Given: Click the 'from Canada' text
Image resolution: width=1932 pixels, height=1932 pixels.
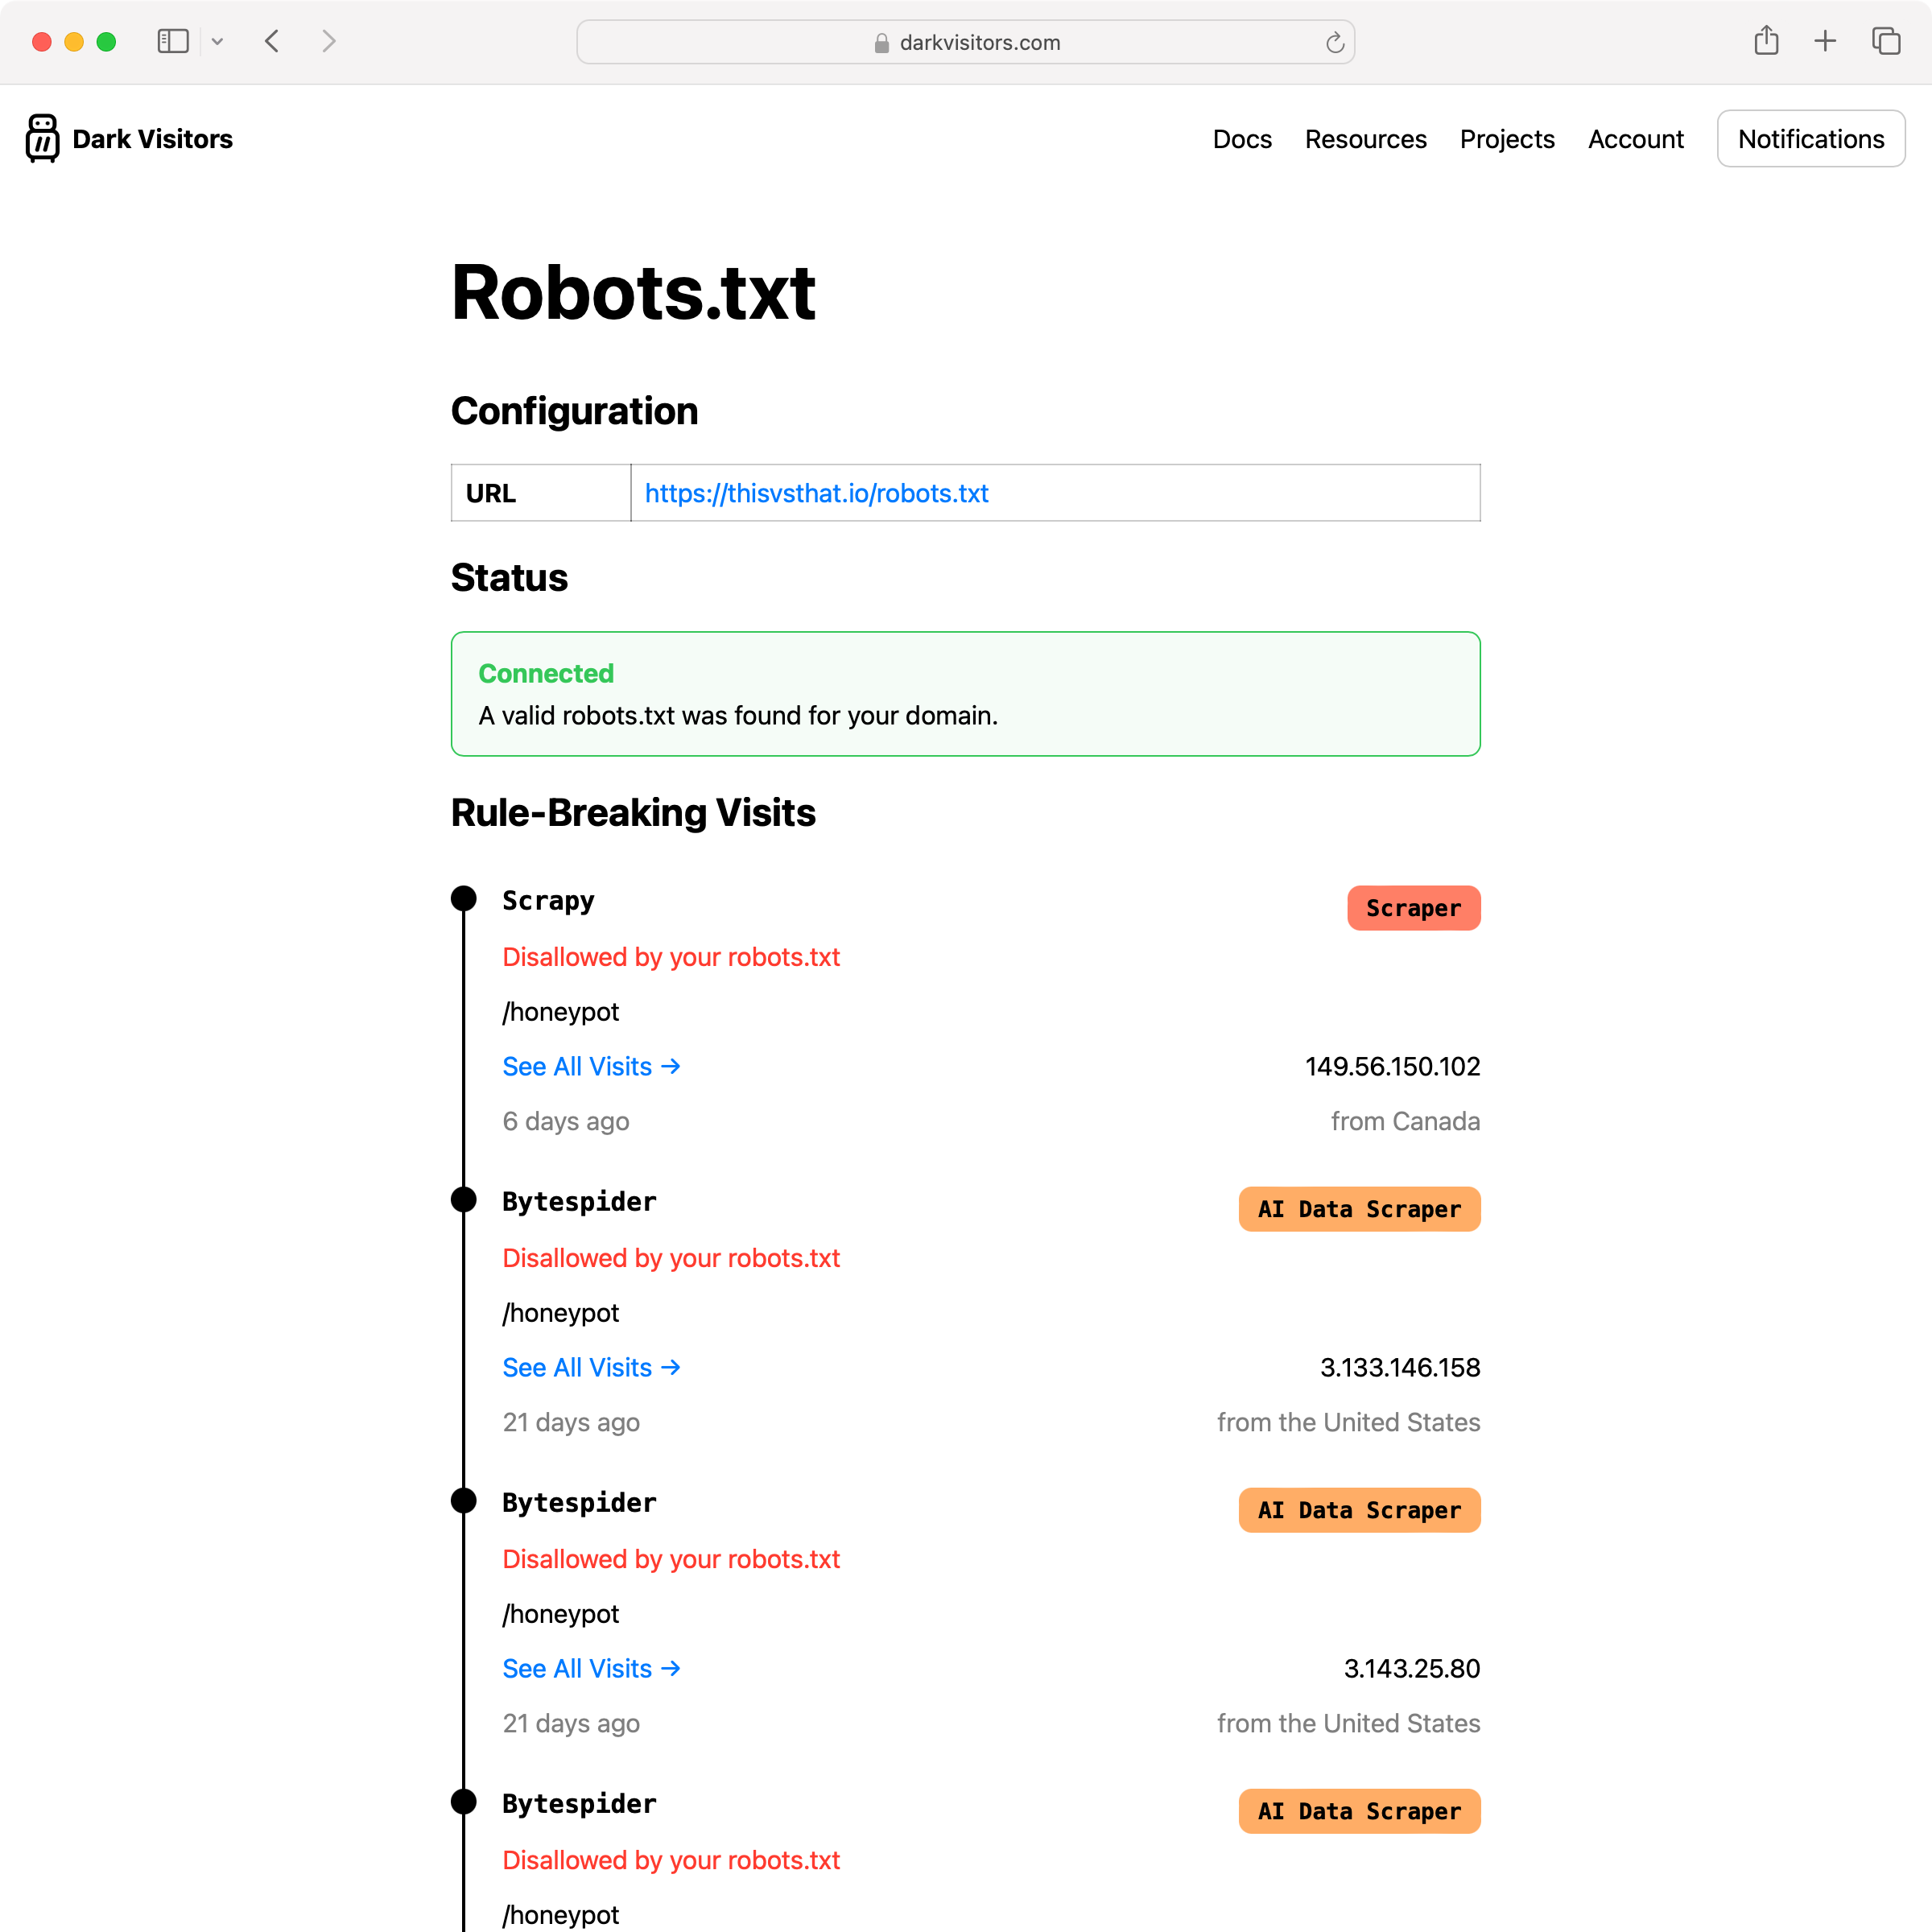Looking at the screenshot, I should pos(1405,1121).
